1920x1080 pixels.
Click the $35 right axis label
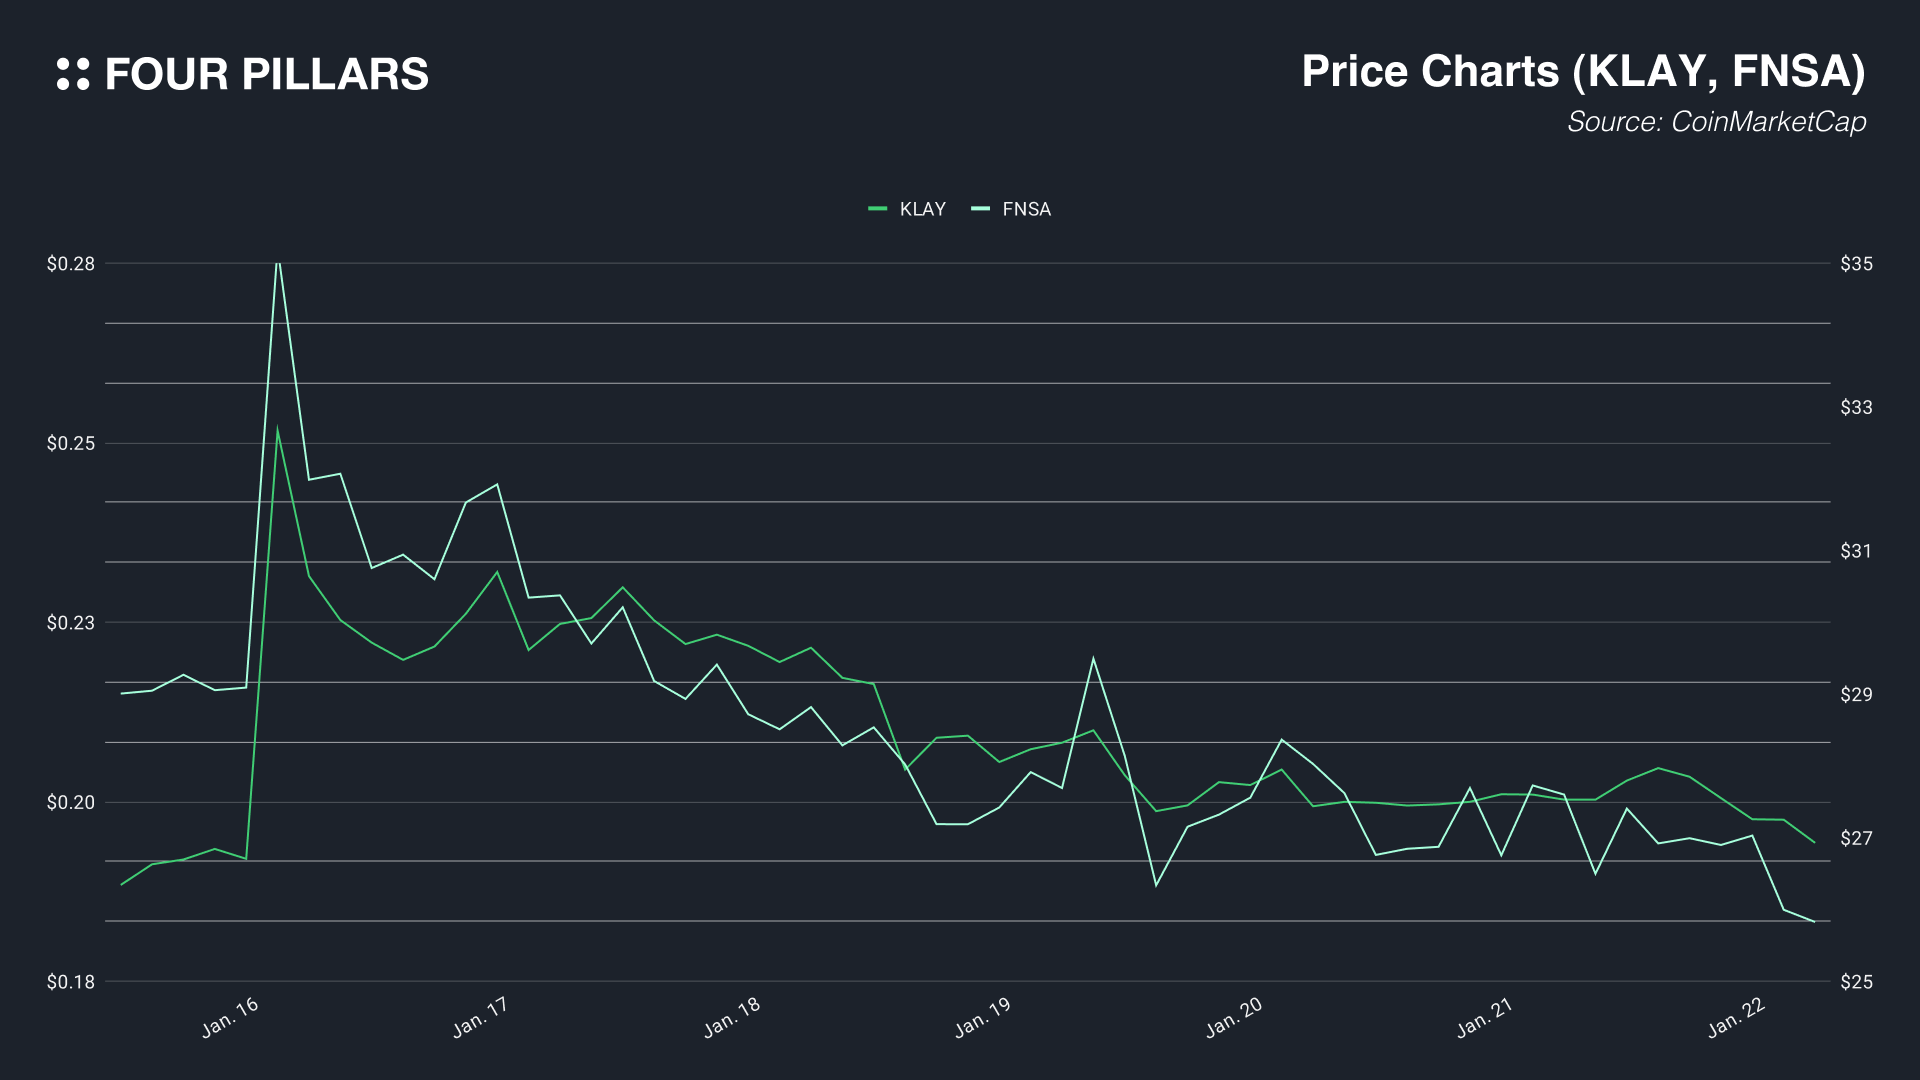click(x=1856, y=264)
